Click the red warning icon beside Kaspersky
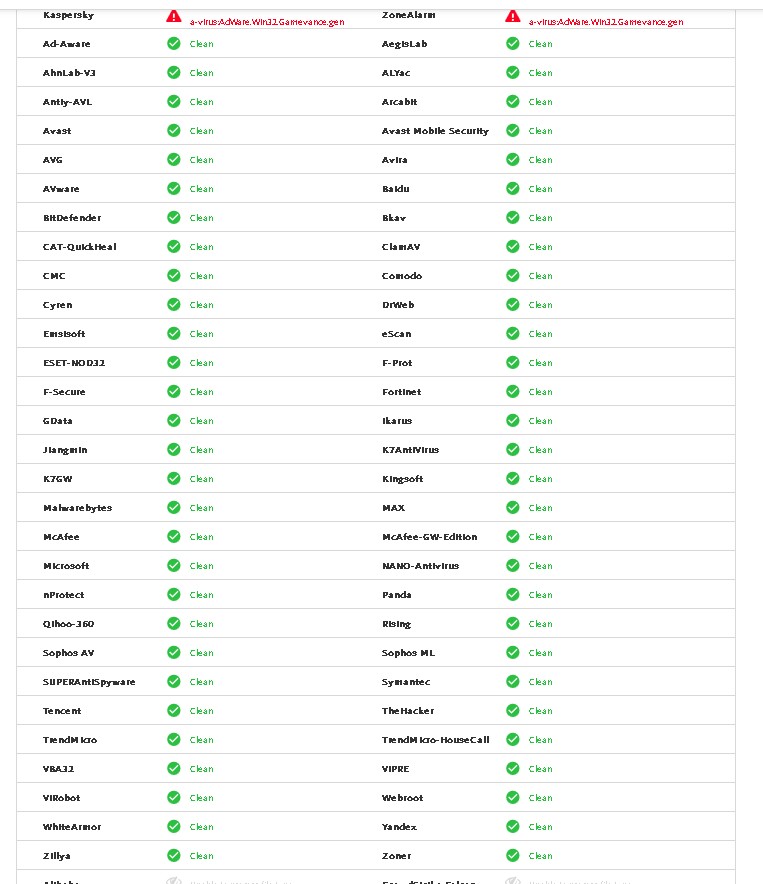This screenshot has width=763, height=884. tap(174, 16)
